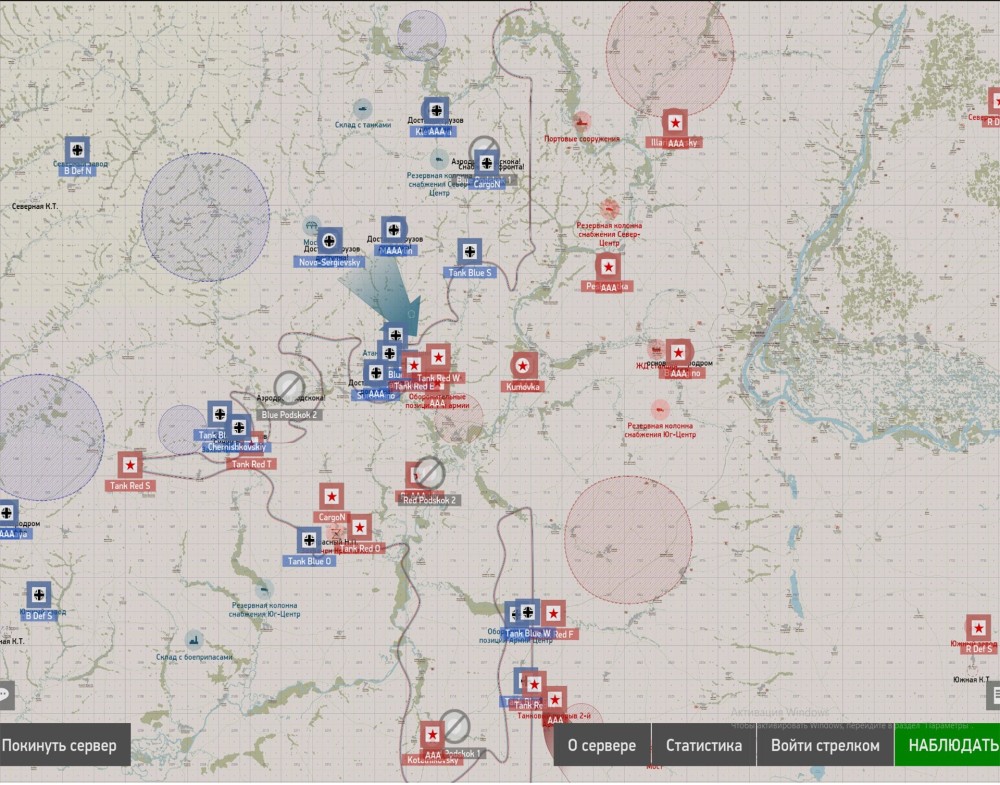Image resolution: width=1000 pixels, height=785 pixels.
Task: Click the Blue Podskok 2 label
Action: (x=289, y=415)
